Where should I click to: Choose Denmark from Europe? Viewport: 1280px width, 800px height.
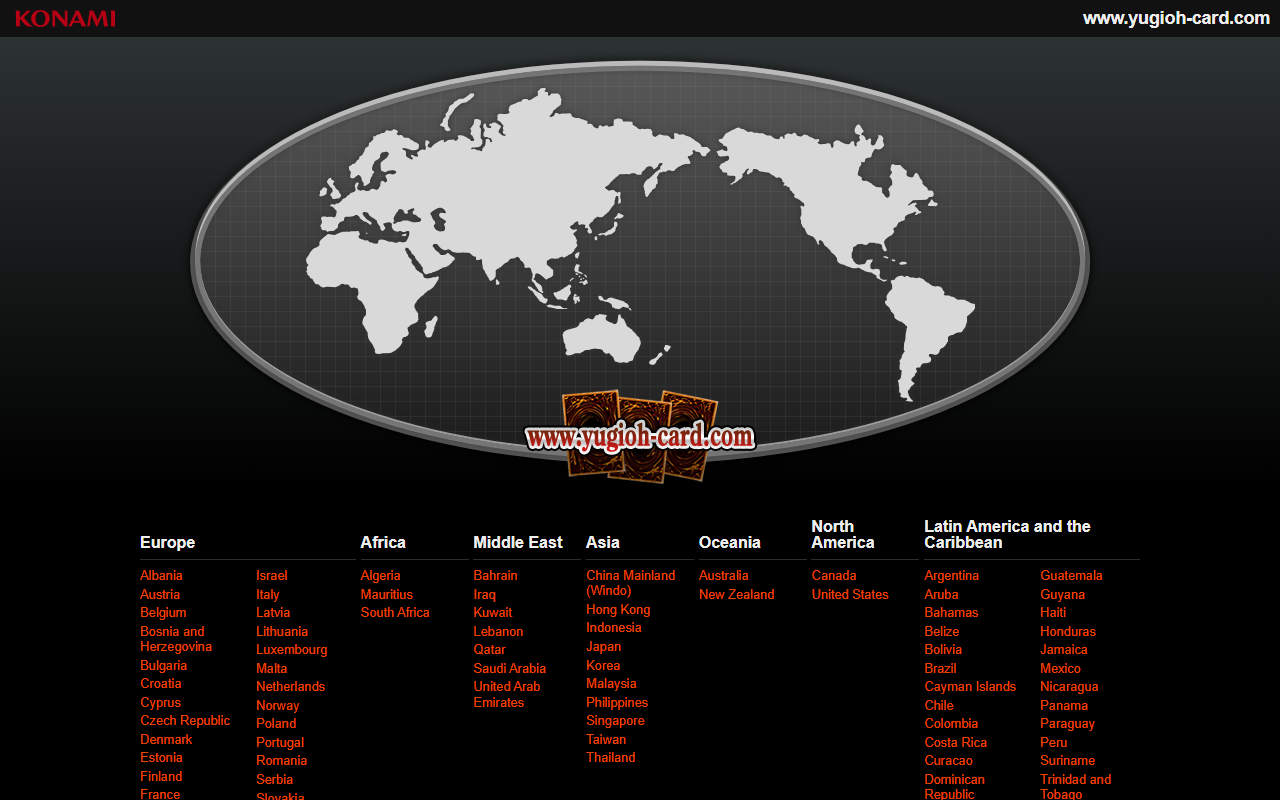click(x=166, y=739)
